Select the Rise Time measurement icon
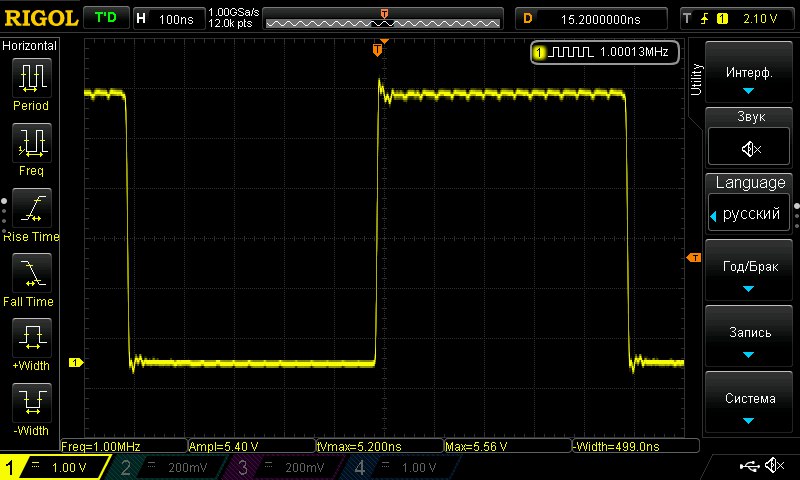The height and width of the screenshot is (480, 800). [32, 208]
